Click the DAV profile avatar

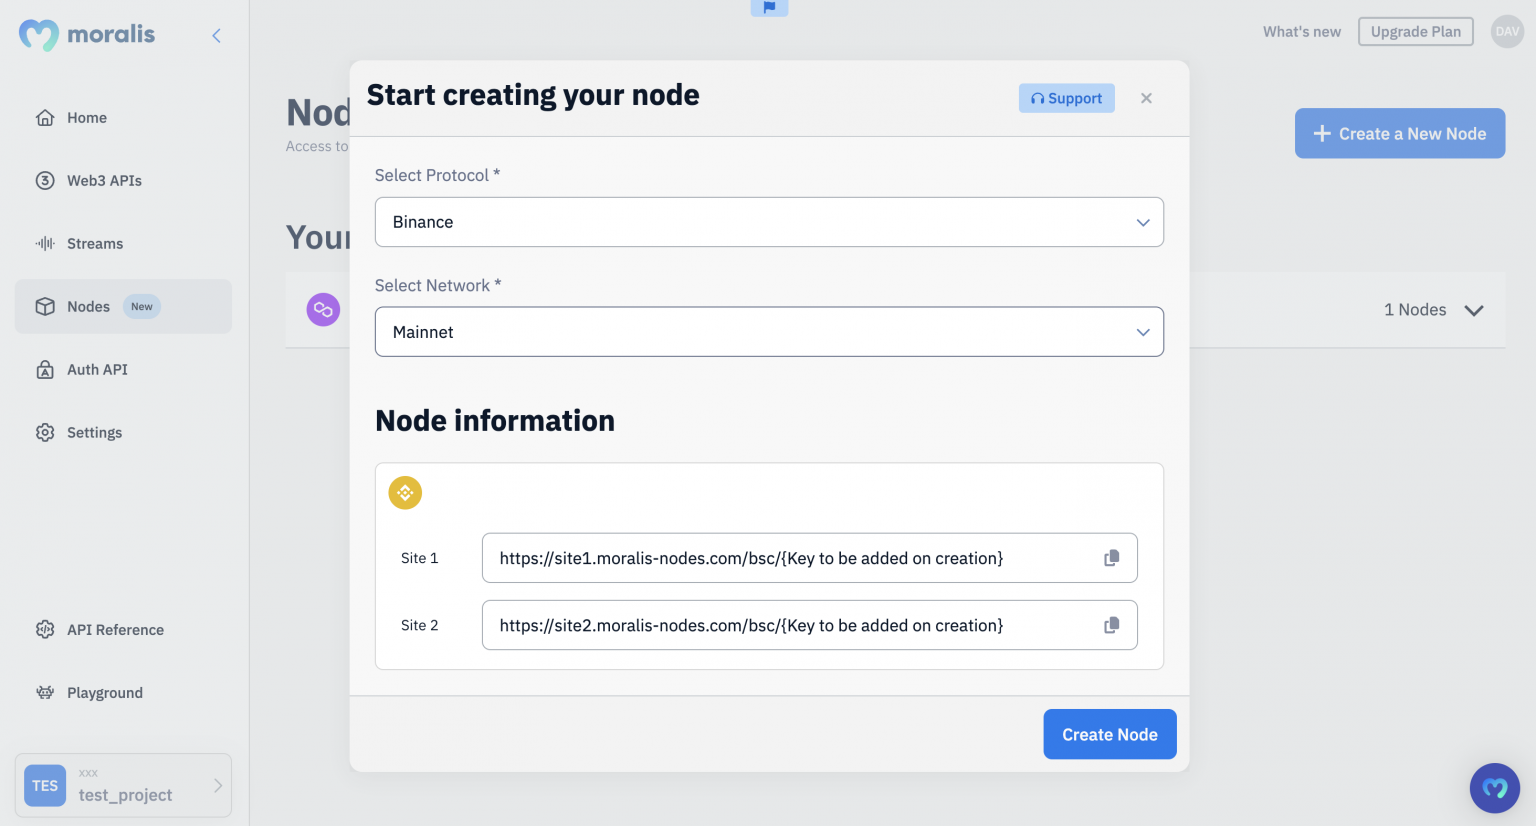point(1507,31)
